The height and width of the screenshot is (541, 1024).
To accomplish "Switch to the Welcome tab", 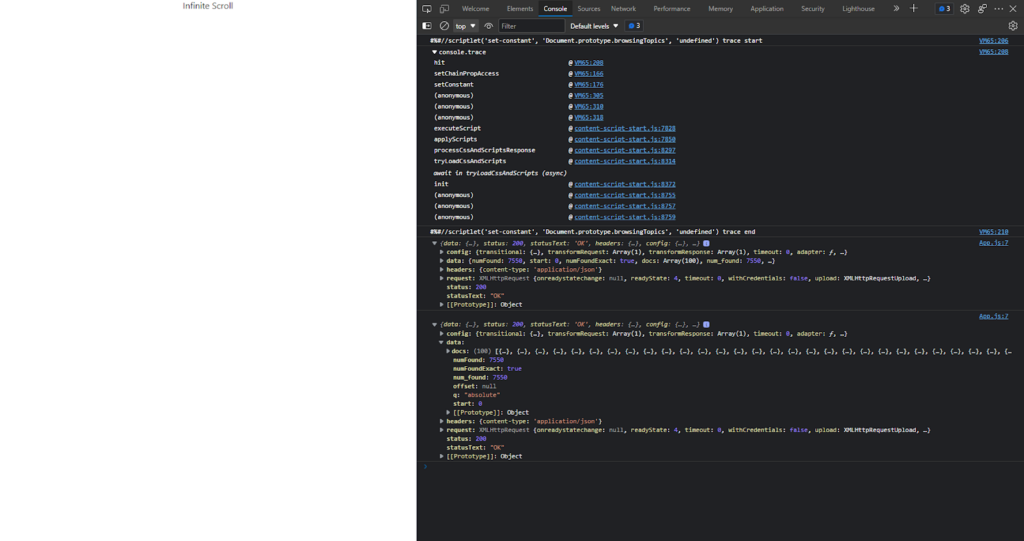I will [475, 8].
